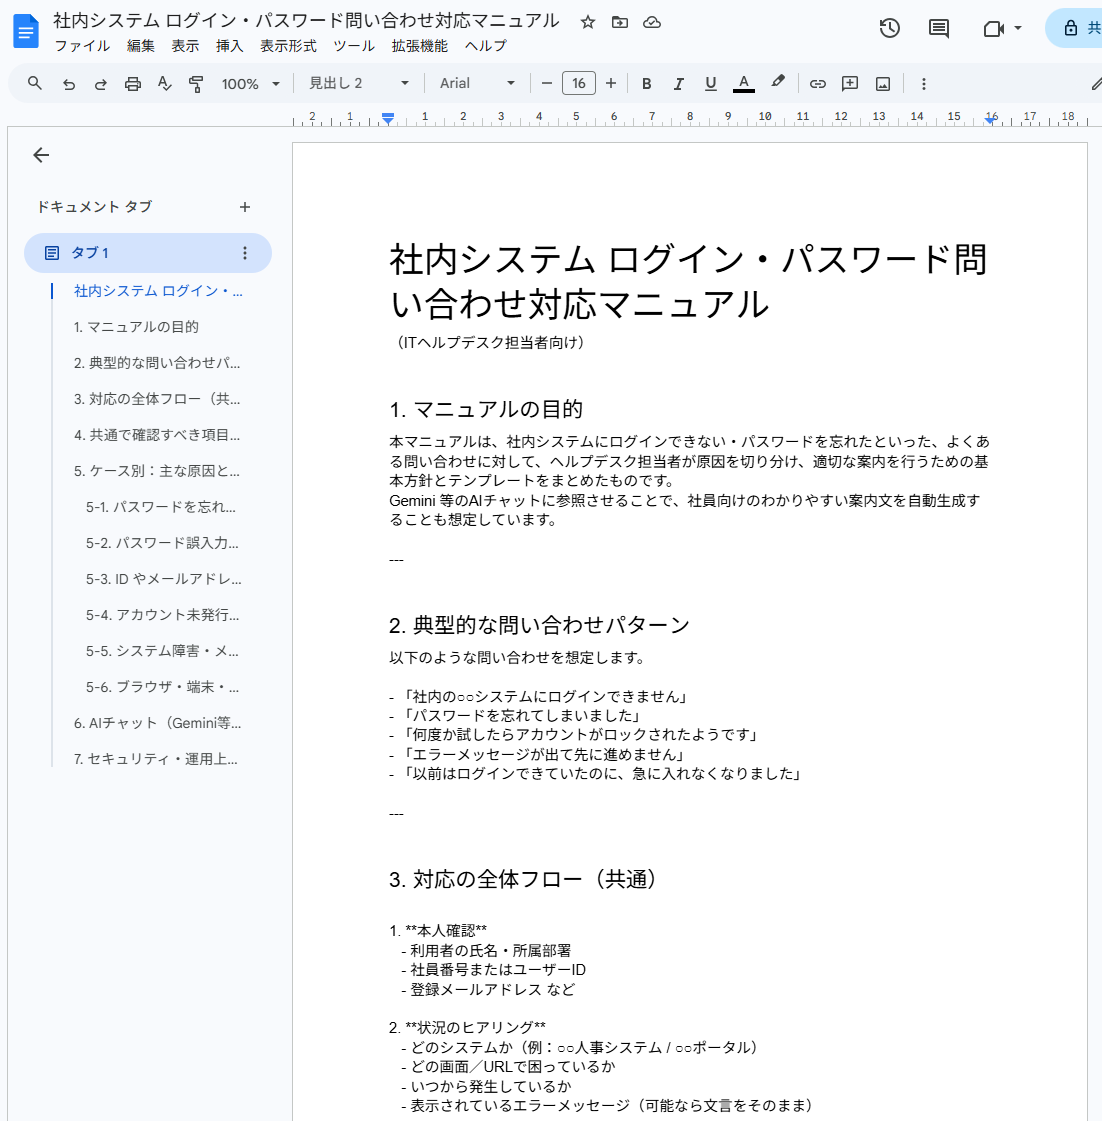Open the ファイル menu
The height and width of the screenshot is (1121, 1102).
coord(82,46)
